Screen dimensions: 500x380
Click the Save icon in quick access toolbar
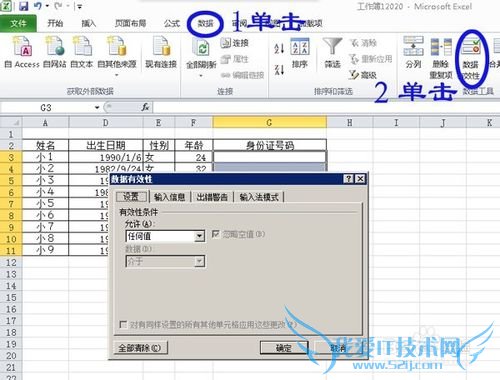click(23, 6)
